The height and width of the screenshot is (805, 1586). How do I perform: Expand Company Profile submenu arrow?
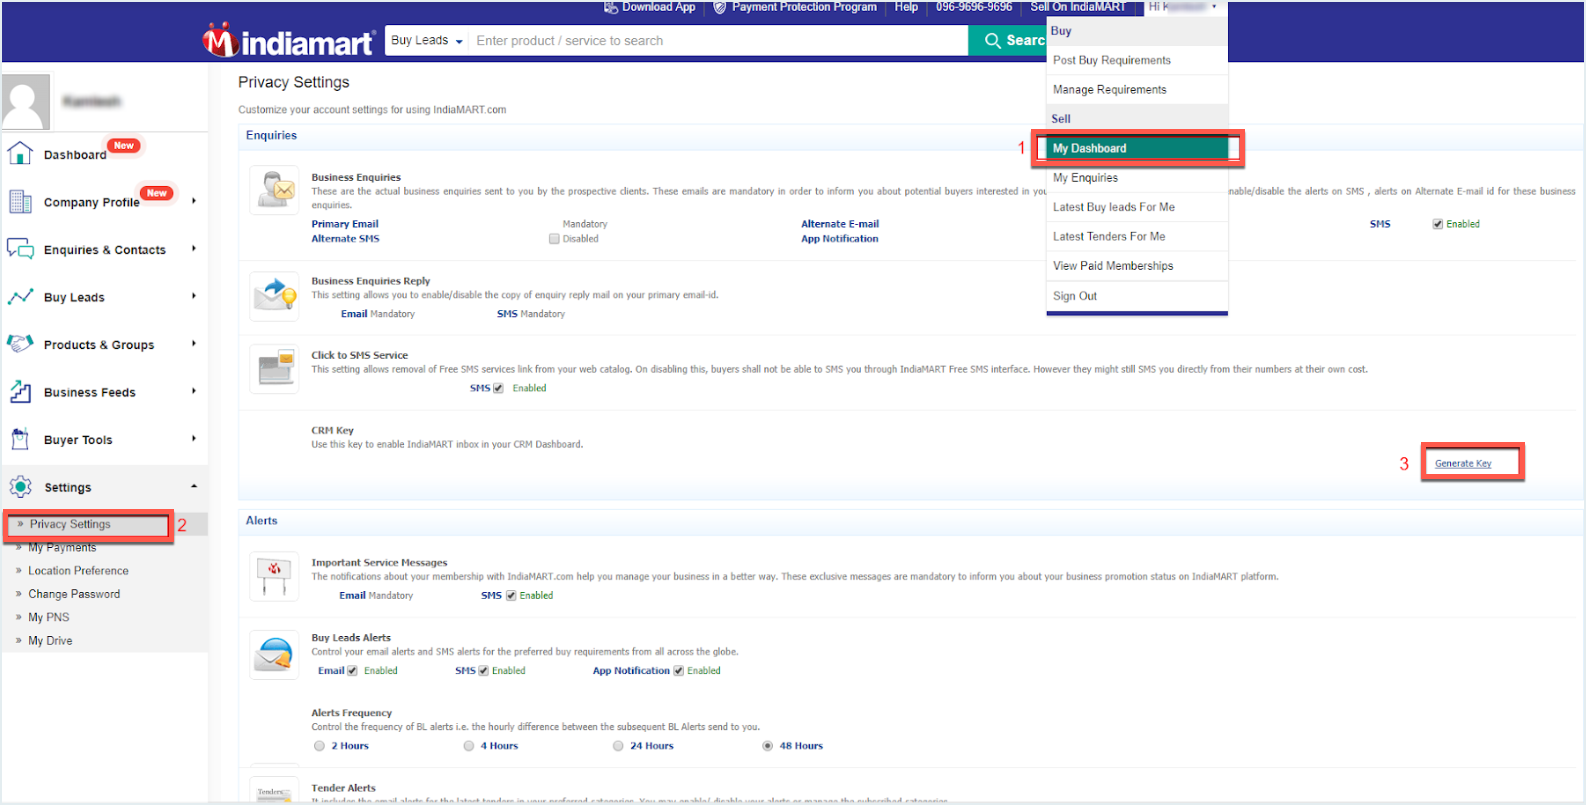coord(193,201)
